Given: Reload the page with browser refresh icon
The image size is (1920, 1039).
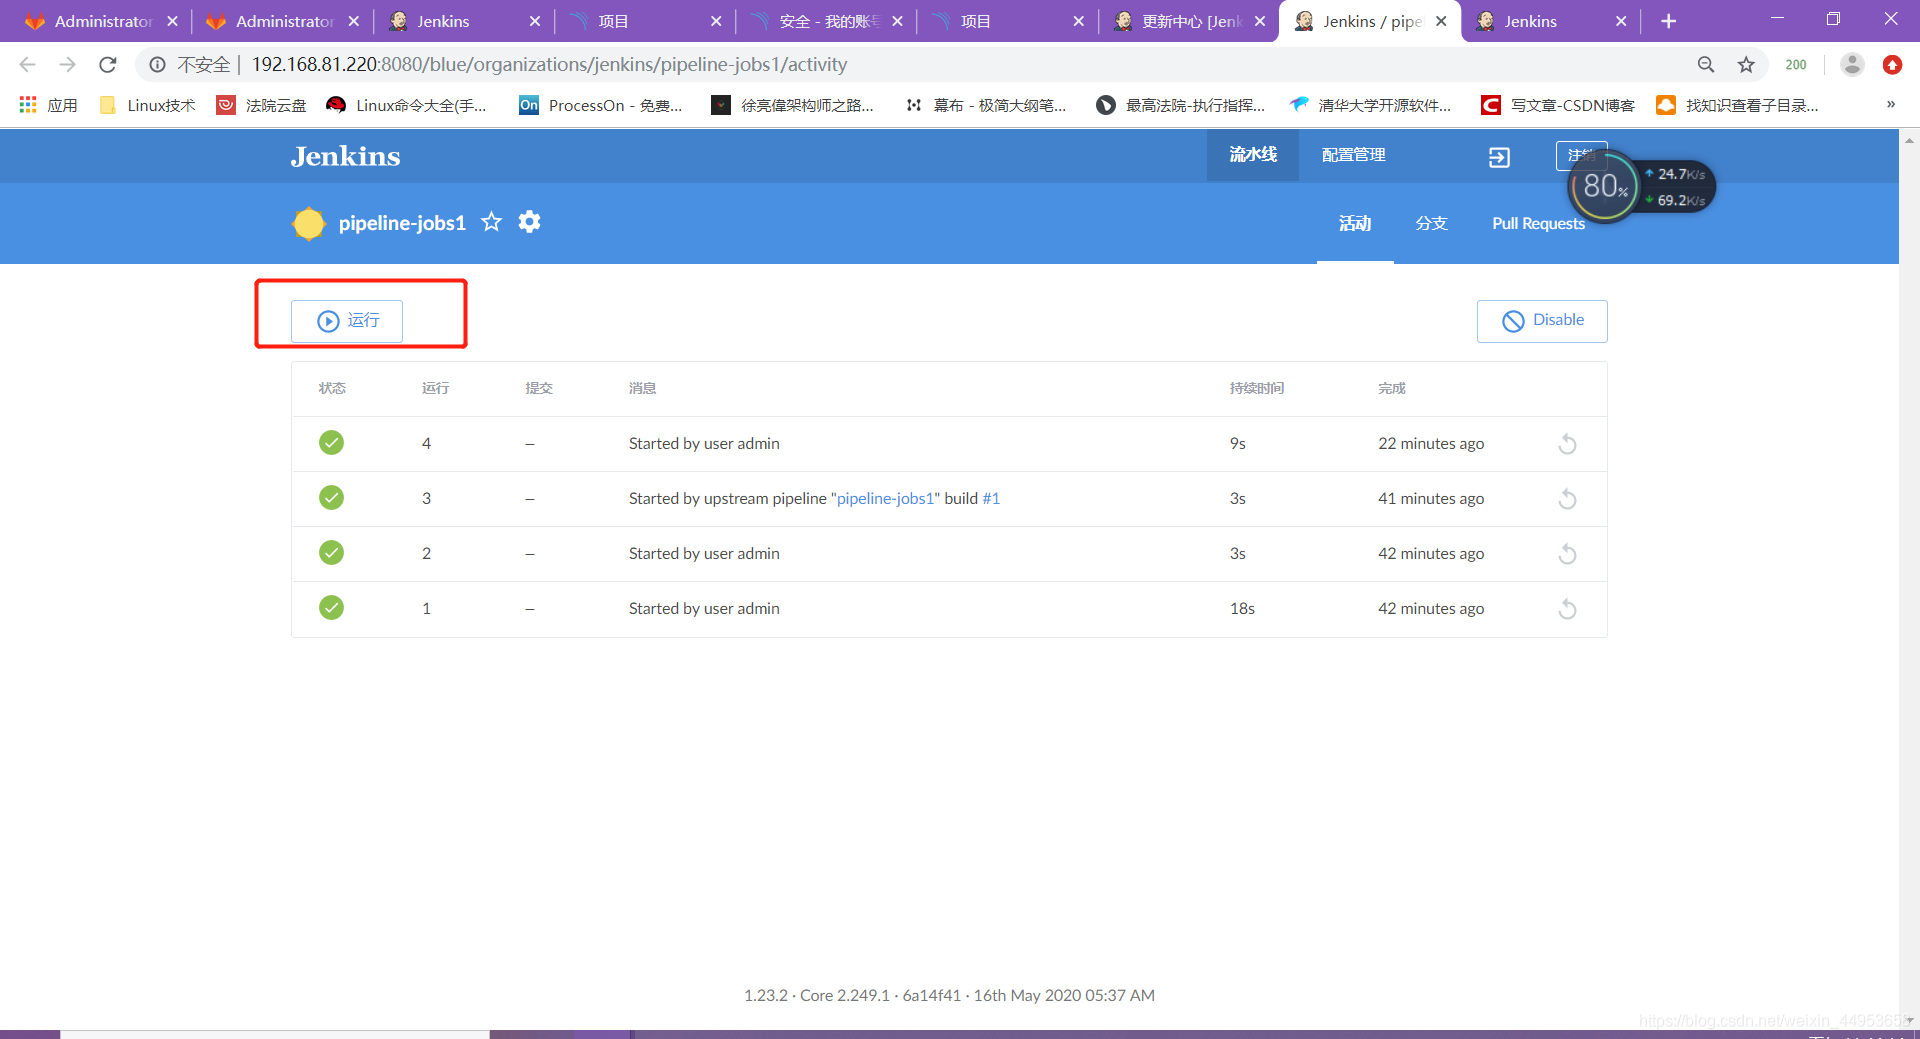Looking at the screenshot, I should click(108, 65).
